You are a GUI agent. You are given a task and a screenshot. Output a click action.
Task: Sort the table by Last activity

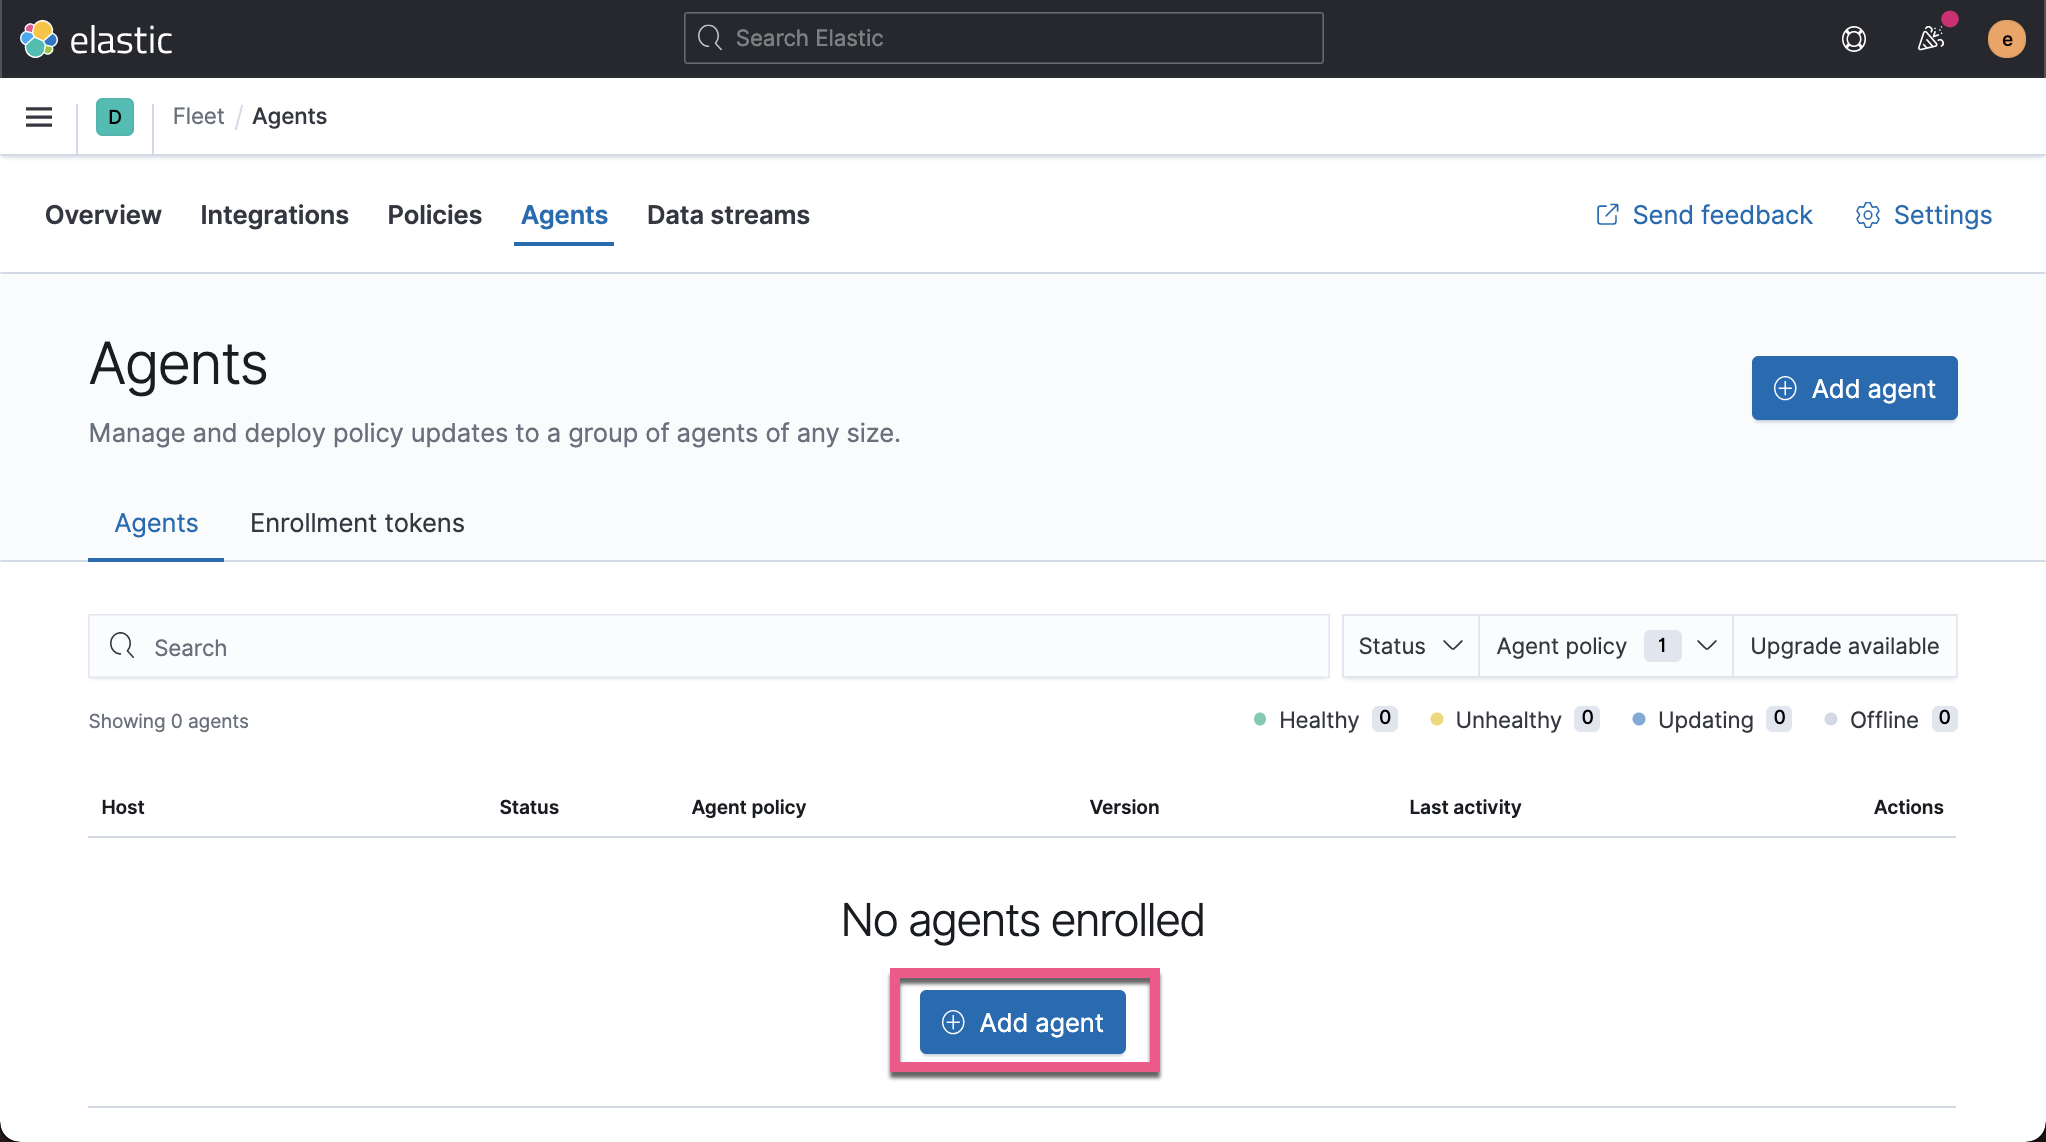click(1464, 807)
